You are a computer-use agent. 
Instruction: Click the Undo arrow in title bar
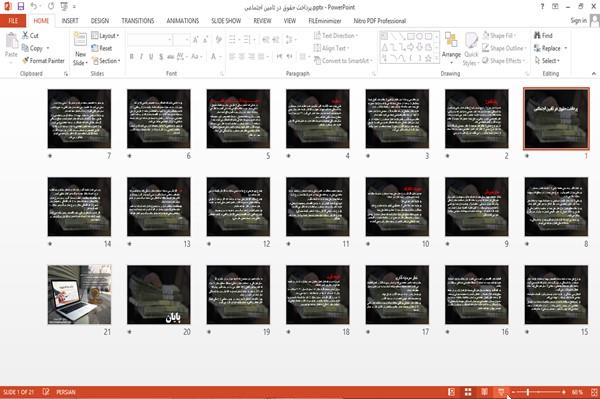click(34, 6)
